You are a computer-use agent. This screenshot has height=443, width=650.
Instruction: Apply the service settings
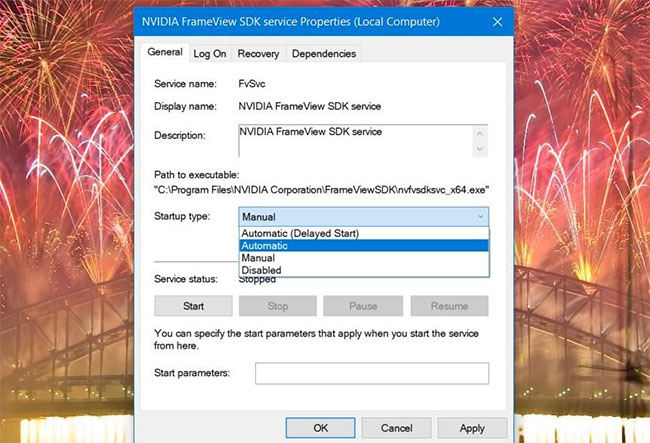472,428
